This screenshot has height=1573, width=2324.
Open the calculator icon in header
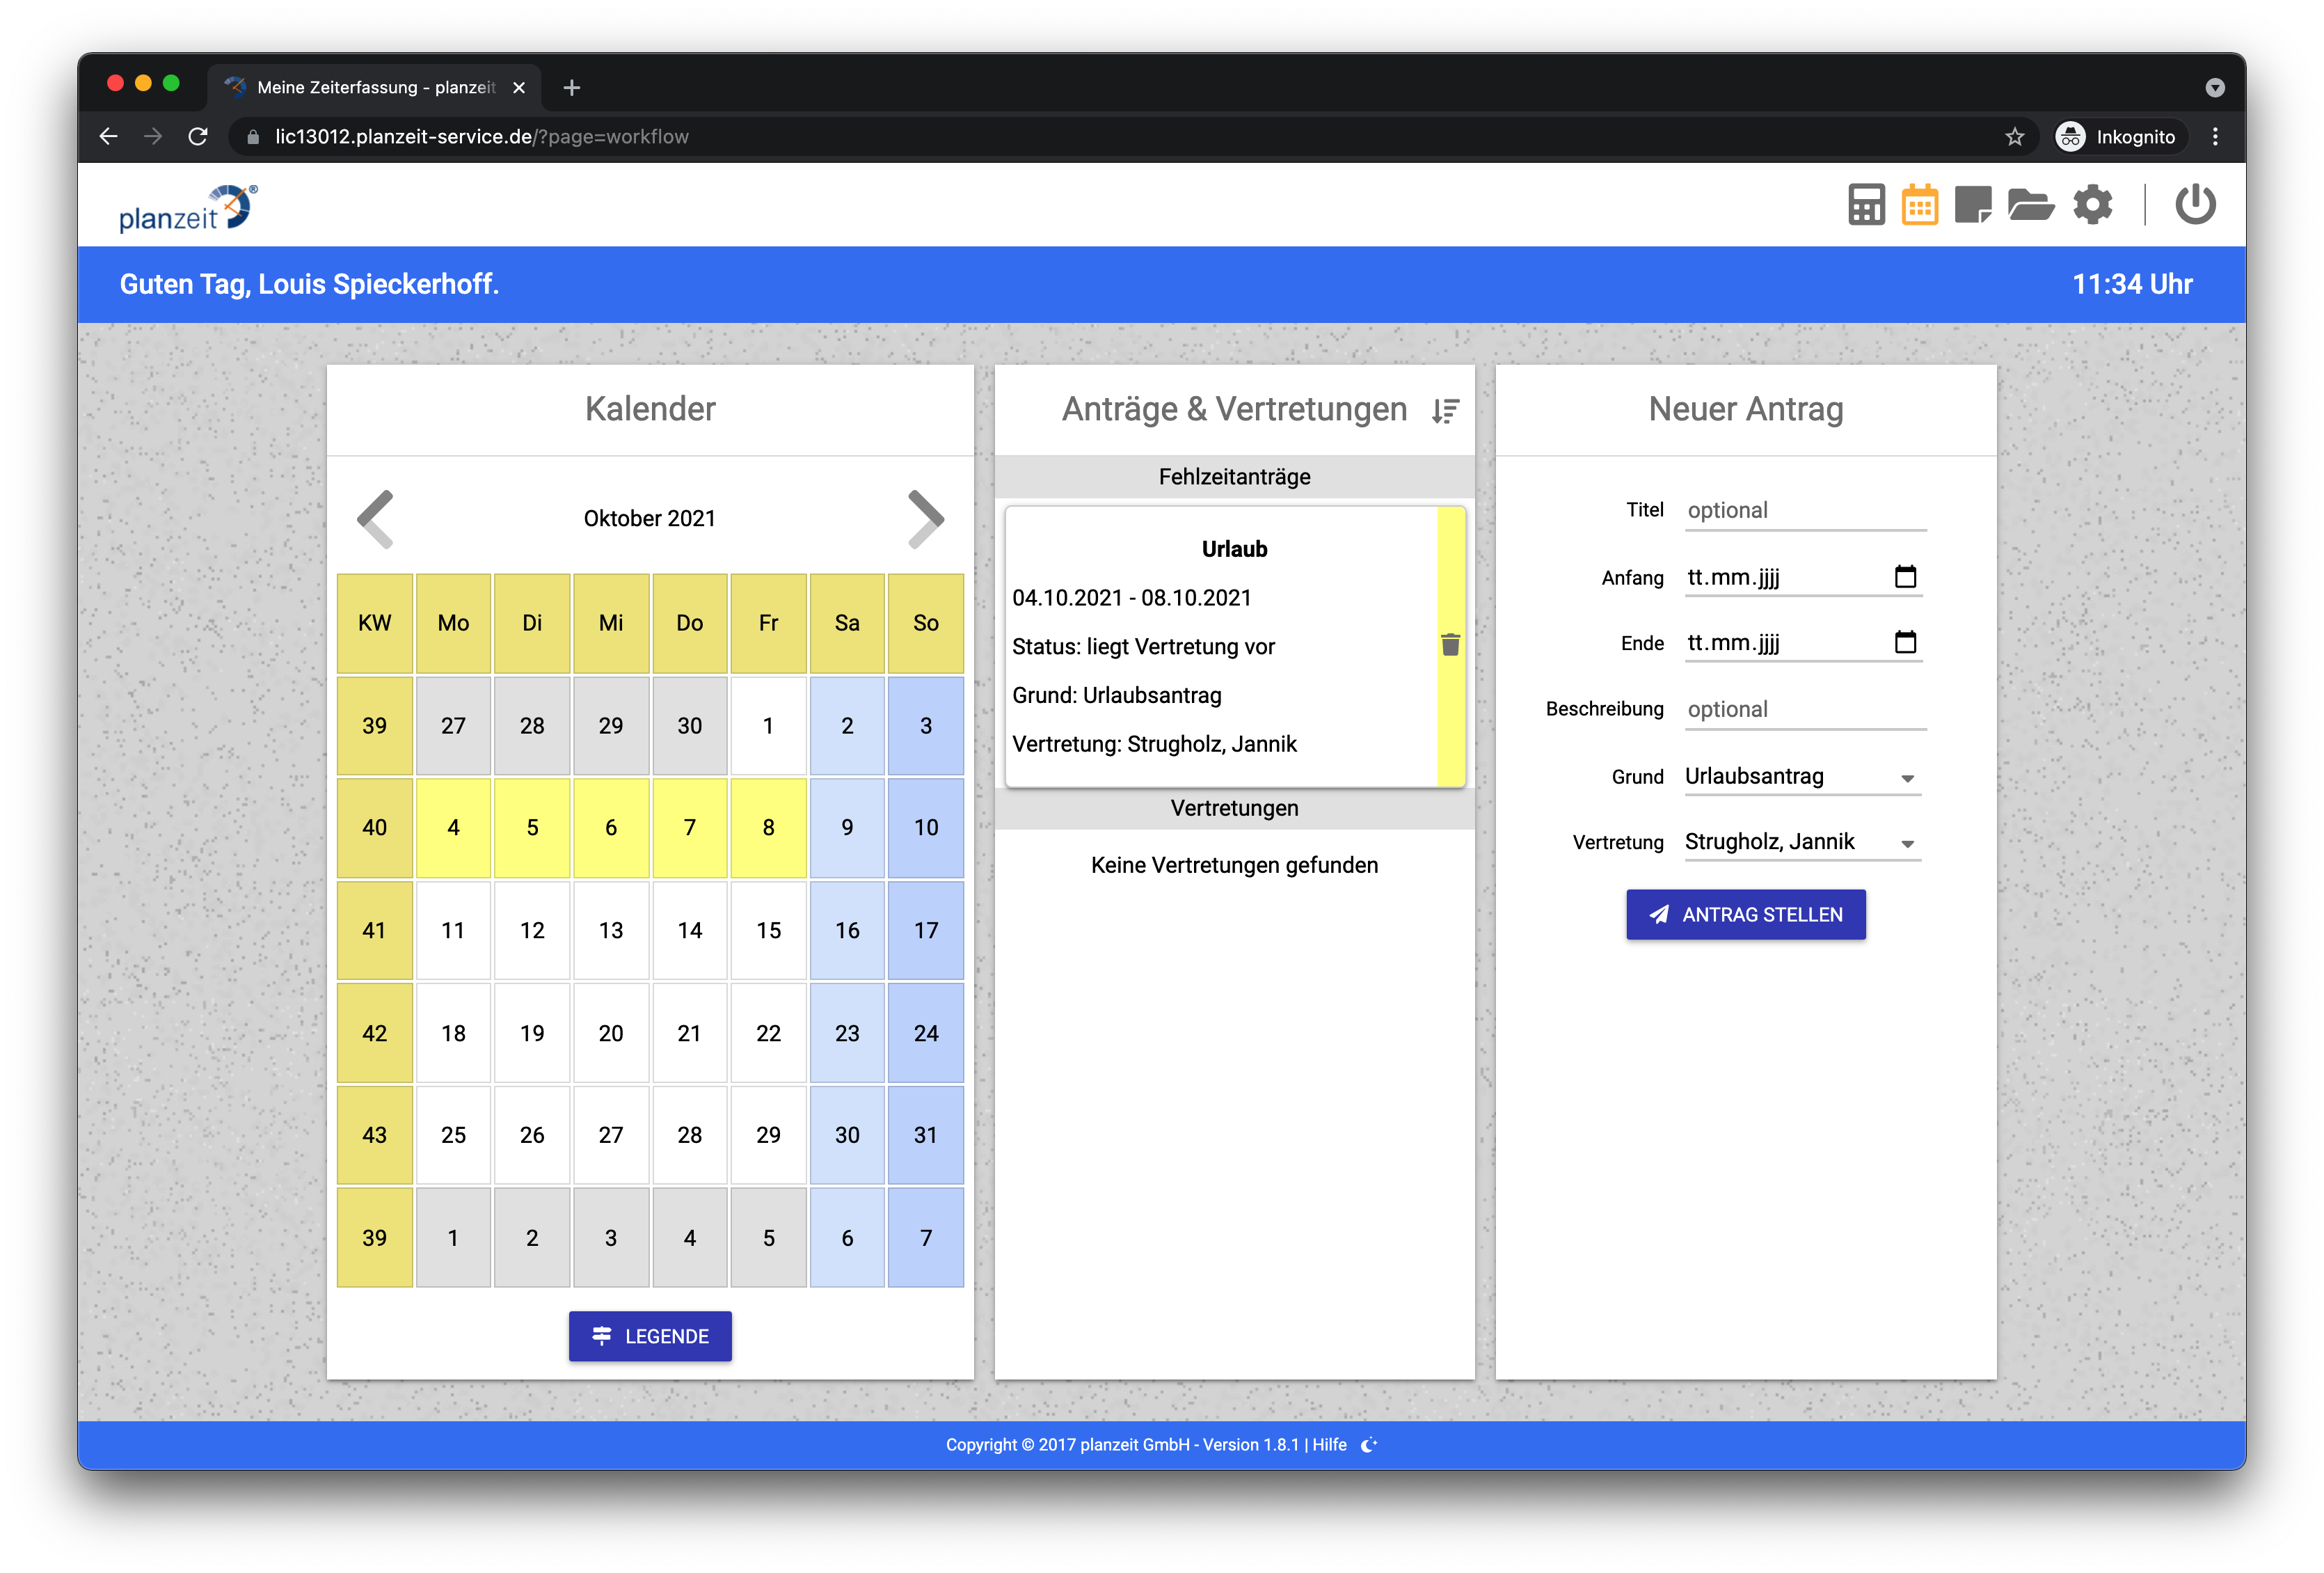pyautogui.click(x=1865, y=205)
